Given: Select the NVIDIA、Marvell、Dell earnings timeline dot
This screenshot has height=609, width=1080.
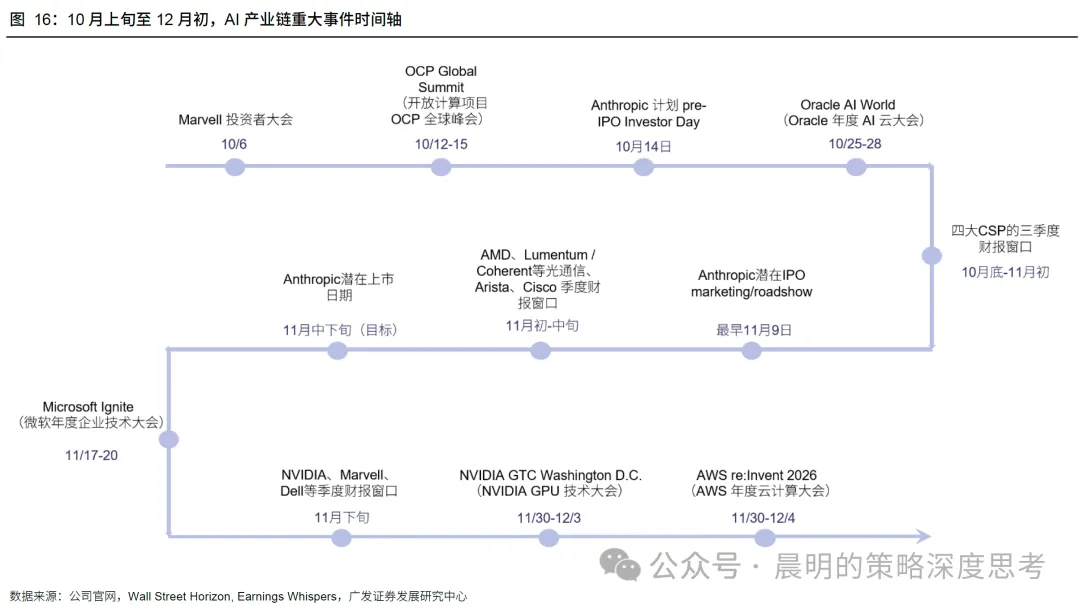Looking at the screenshot, I should pos(342,538).
